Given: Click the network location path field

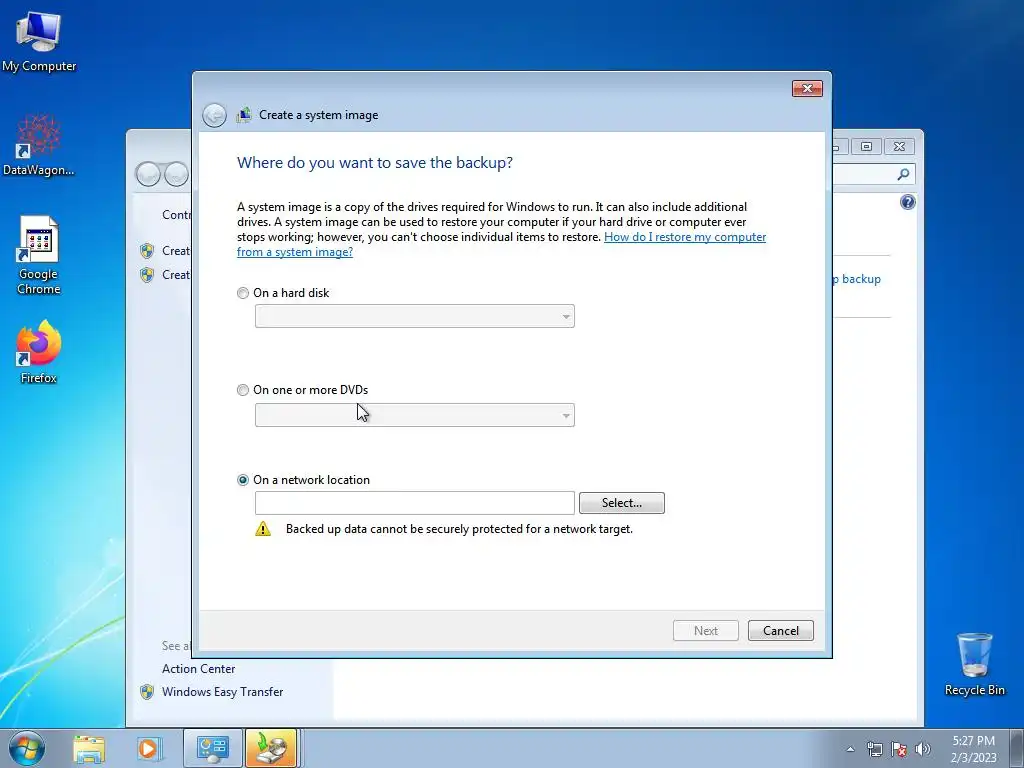Looking at the screenshot, I should tap(415, 503).
